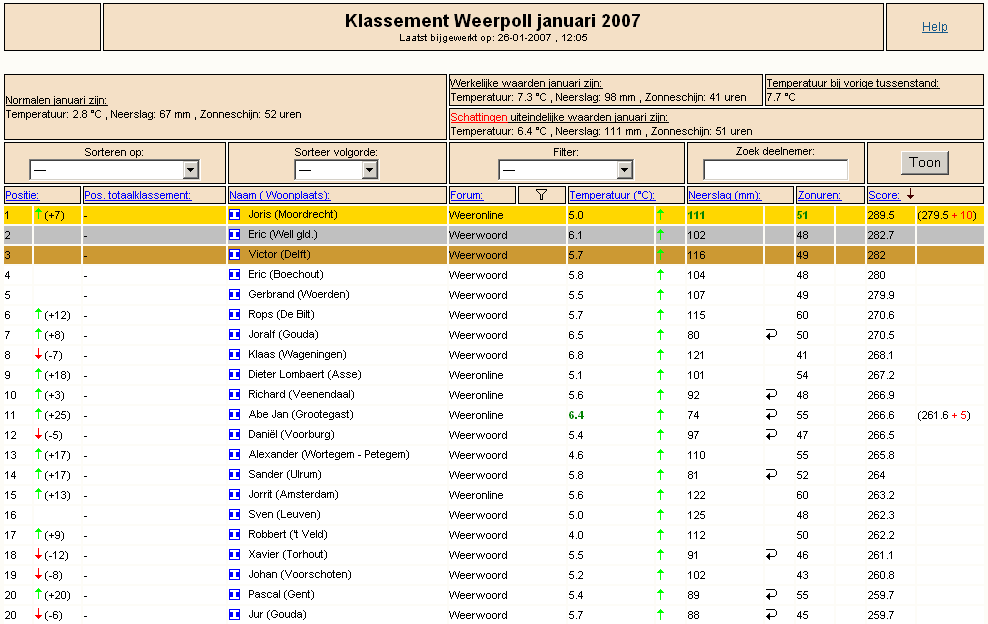
Task: Click the filter funnel icon in header
Action: point(541,195)
